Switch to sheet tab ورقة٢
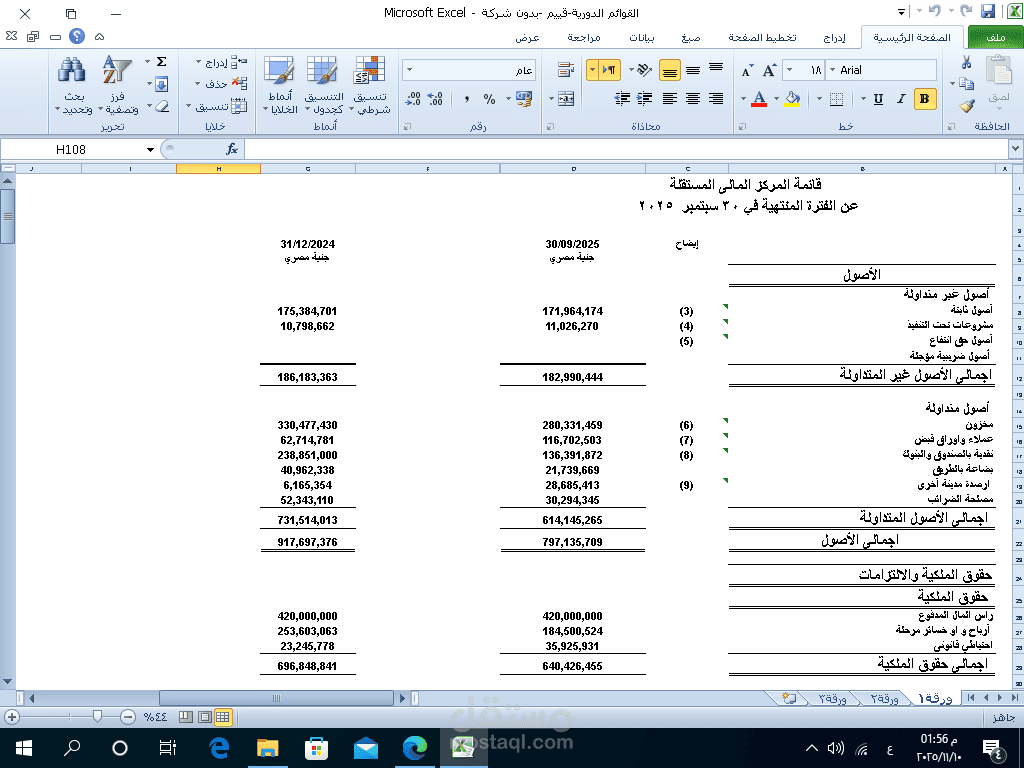 click(x=884, y=699)
